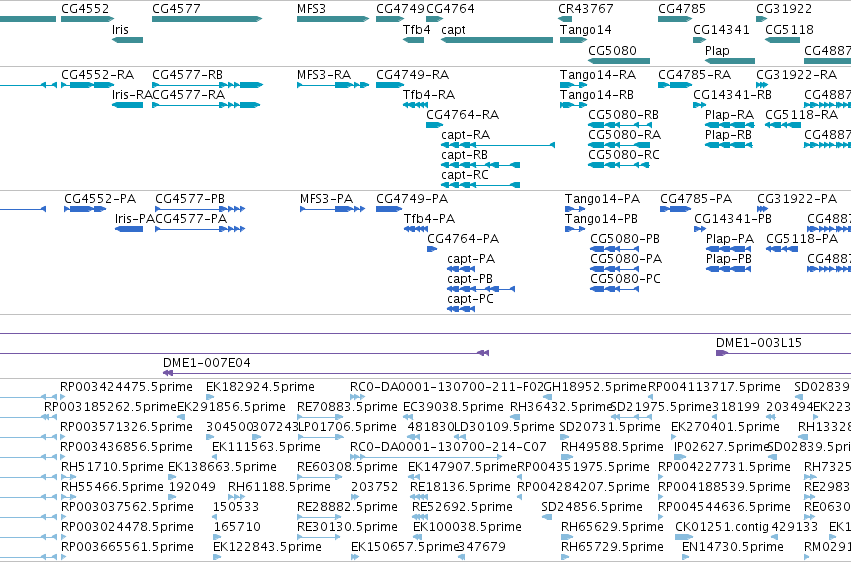The height and width of the screenshot is (562, 851).
Task: Click transcript label CG5118-RA
Action: (x=802, y=115)
